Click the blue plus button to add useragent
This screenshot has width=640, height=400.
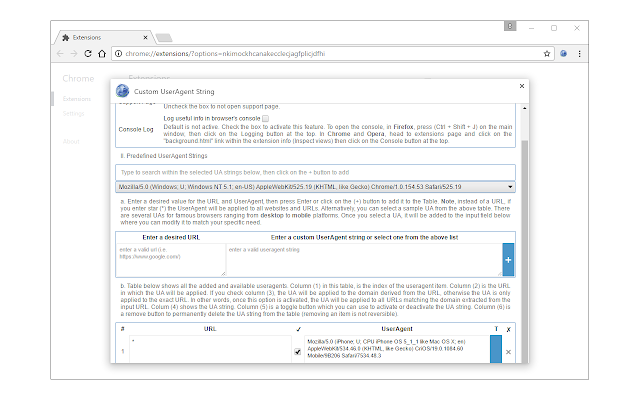[508, 260]
